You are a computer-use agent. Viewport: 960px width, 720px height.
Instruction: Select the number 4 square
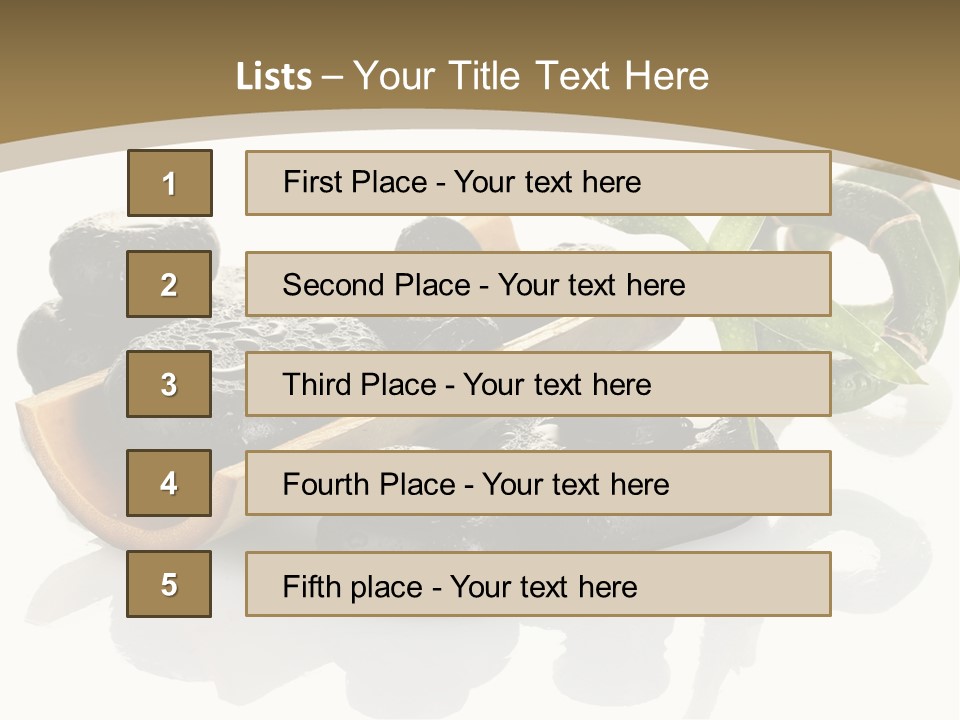[169, 483]
